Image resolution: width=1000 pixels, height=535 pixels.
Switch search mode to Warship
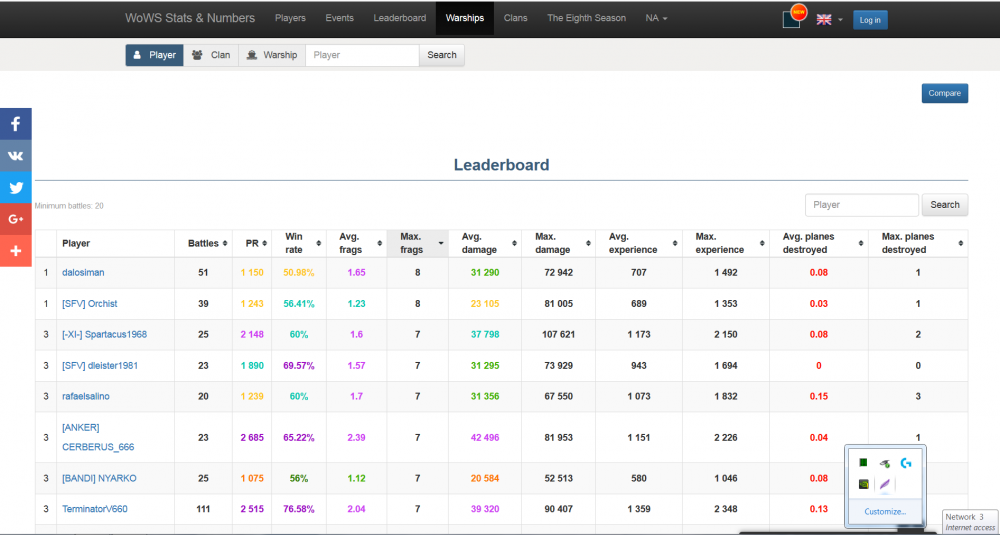pyautogui.click(x=272, y=55)
